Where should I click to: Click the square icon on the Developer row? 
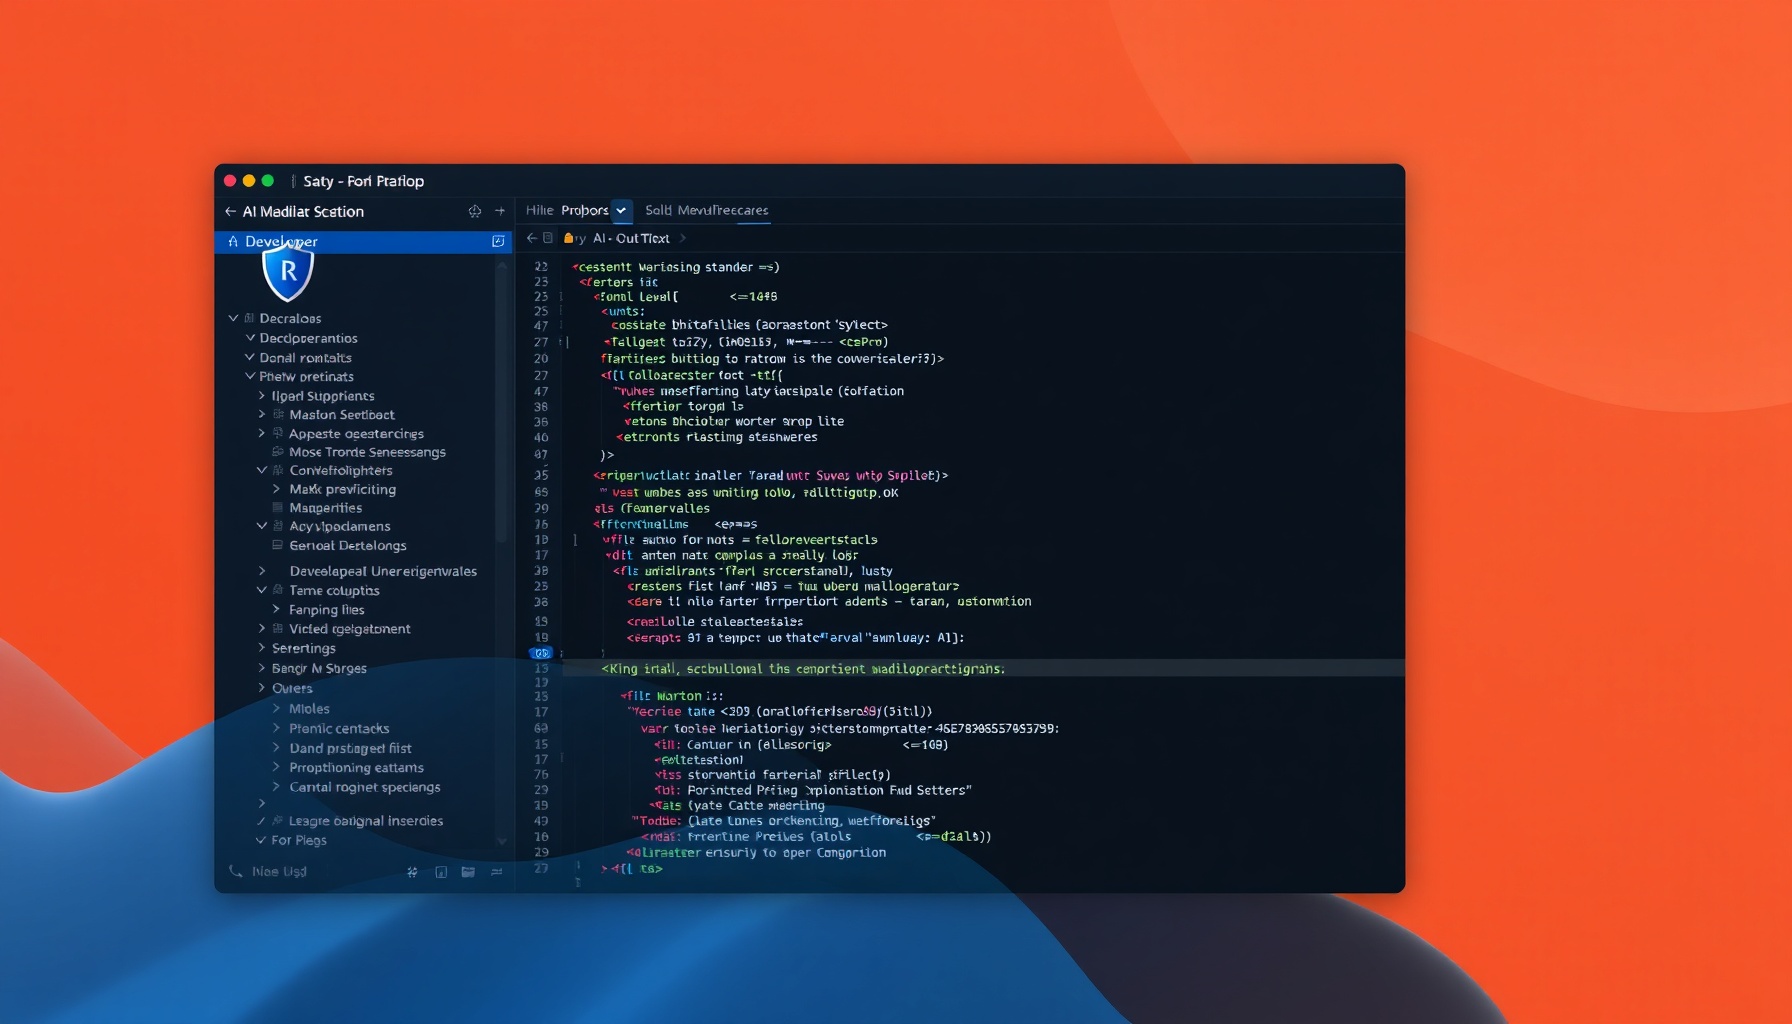(498, 241)
